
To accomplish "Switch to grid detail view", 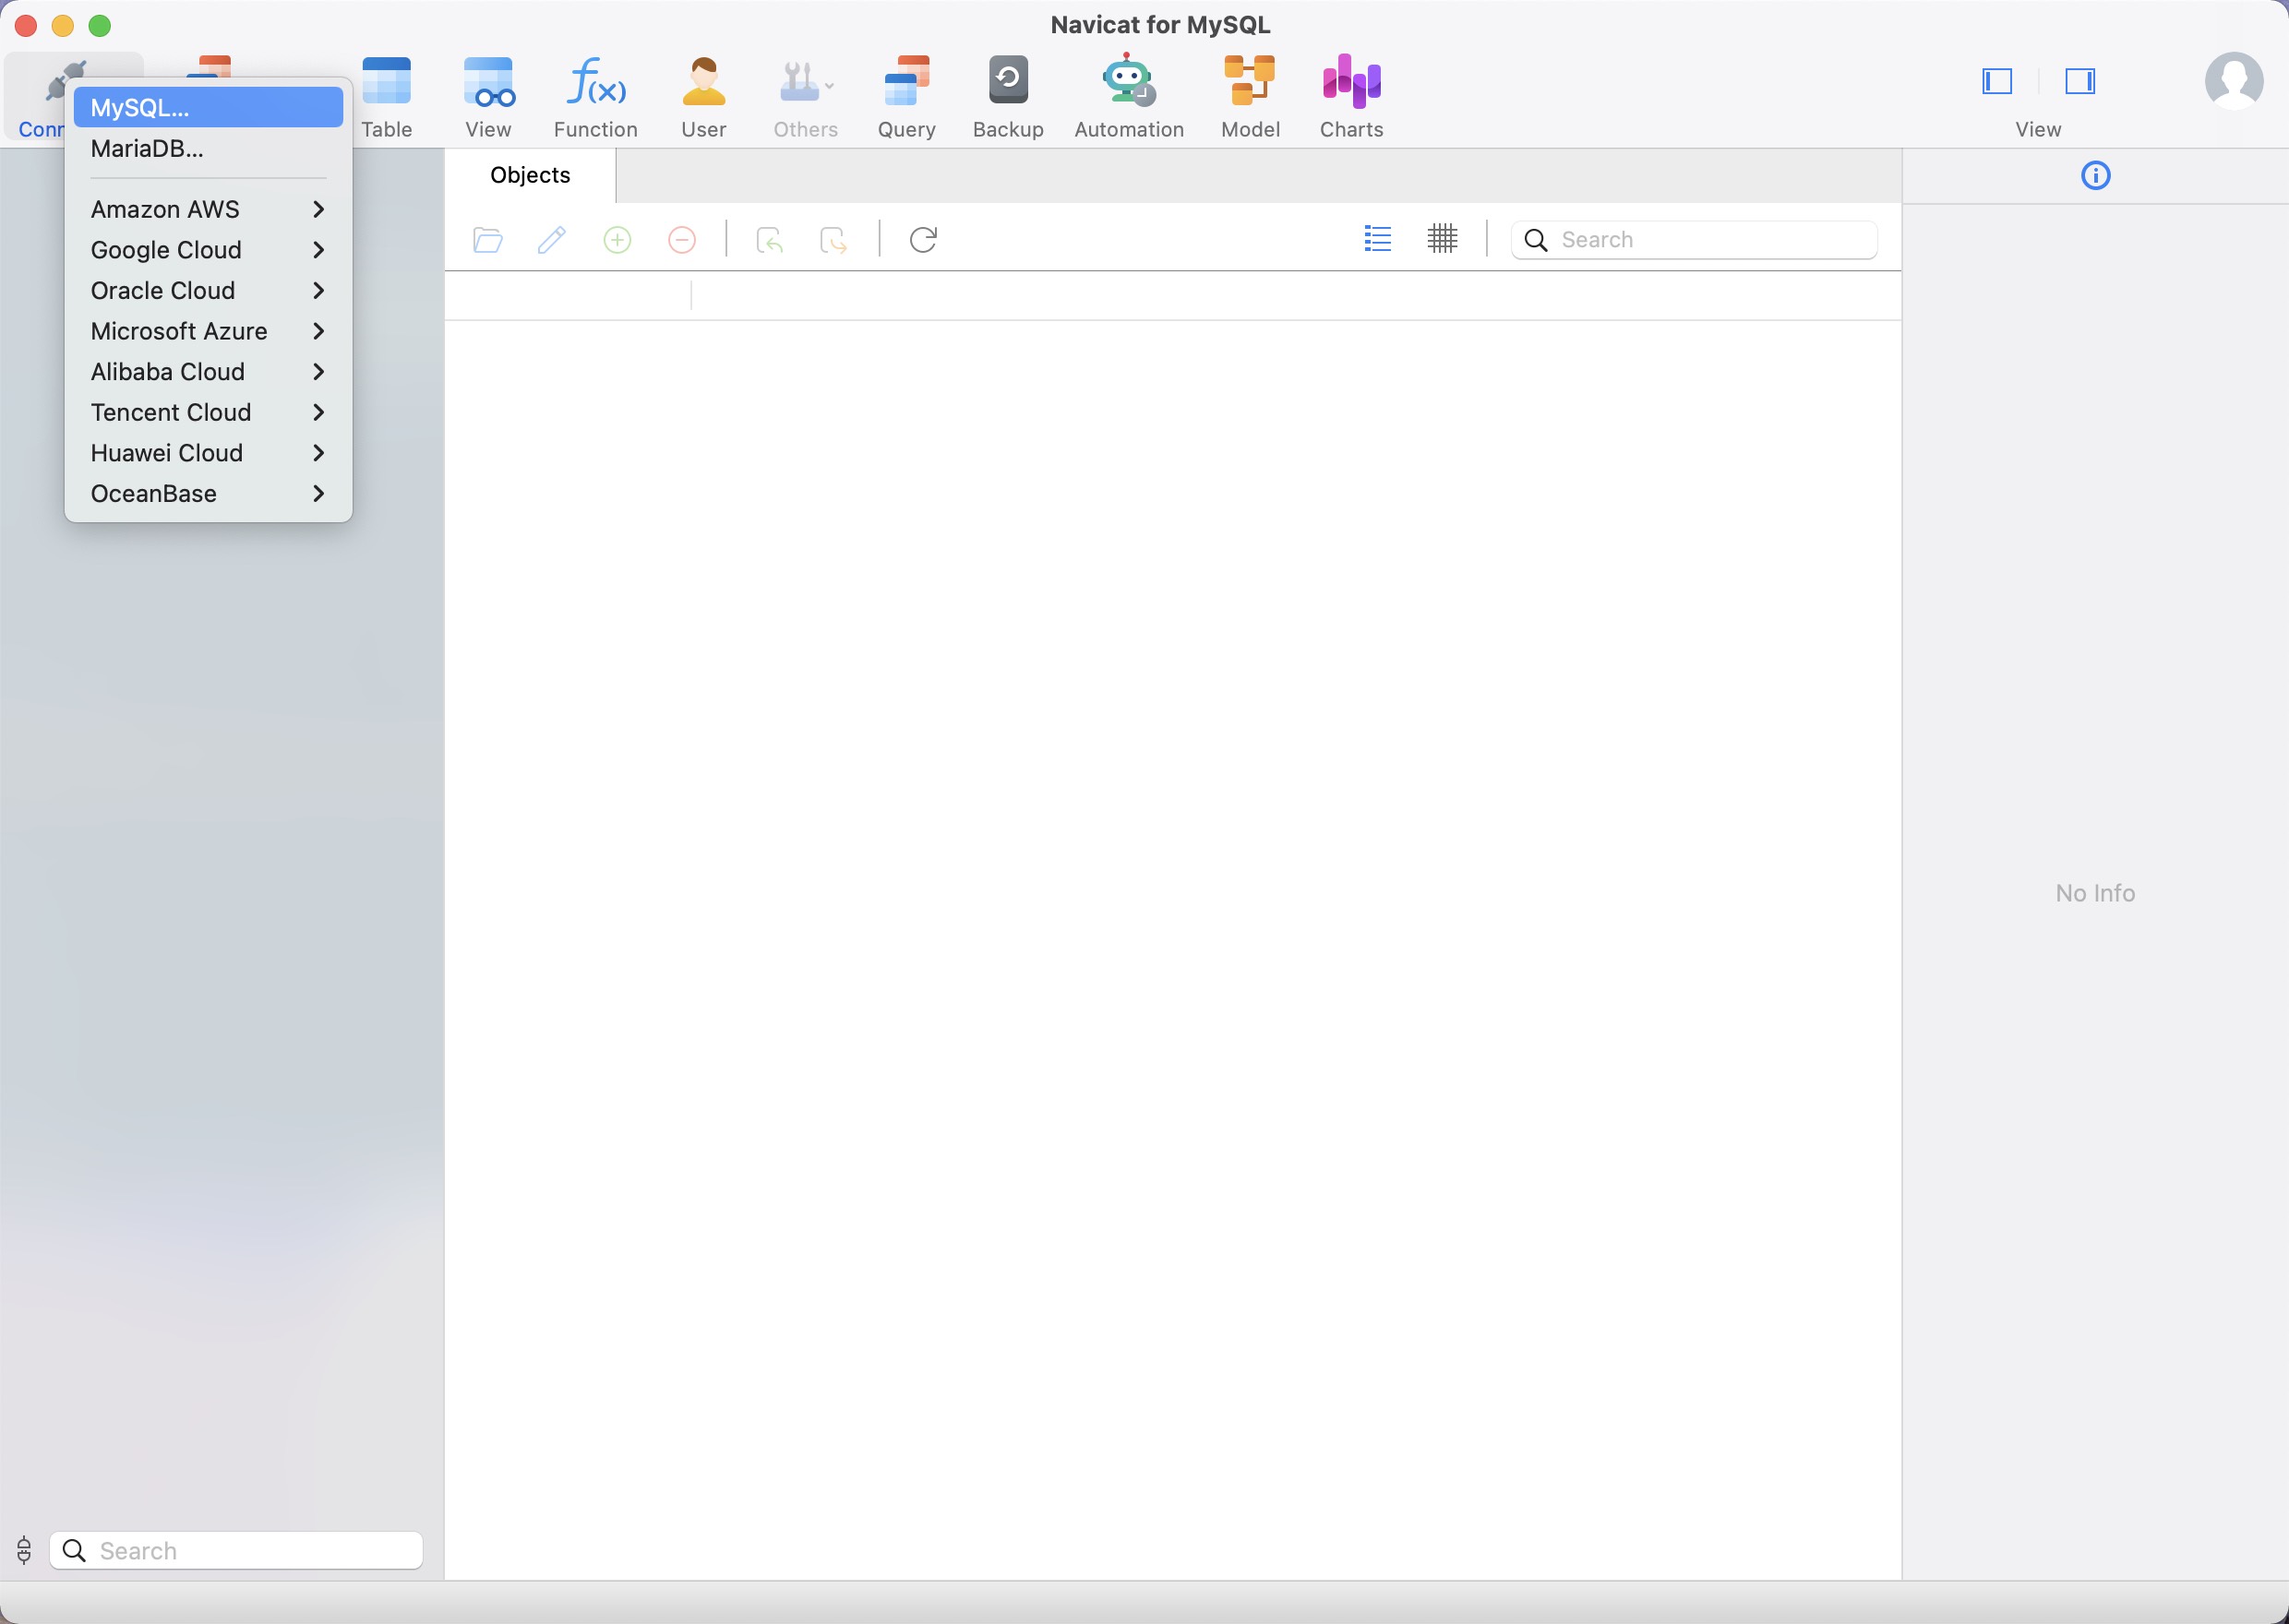I will [1441, 239].
